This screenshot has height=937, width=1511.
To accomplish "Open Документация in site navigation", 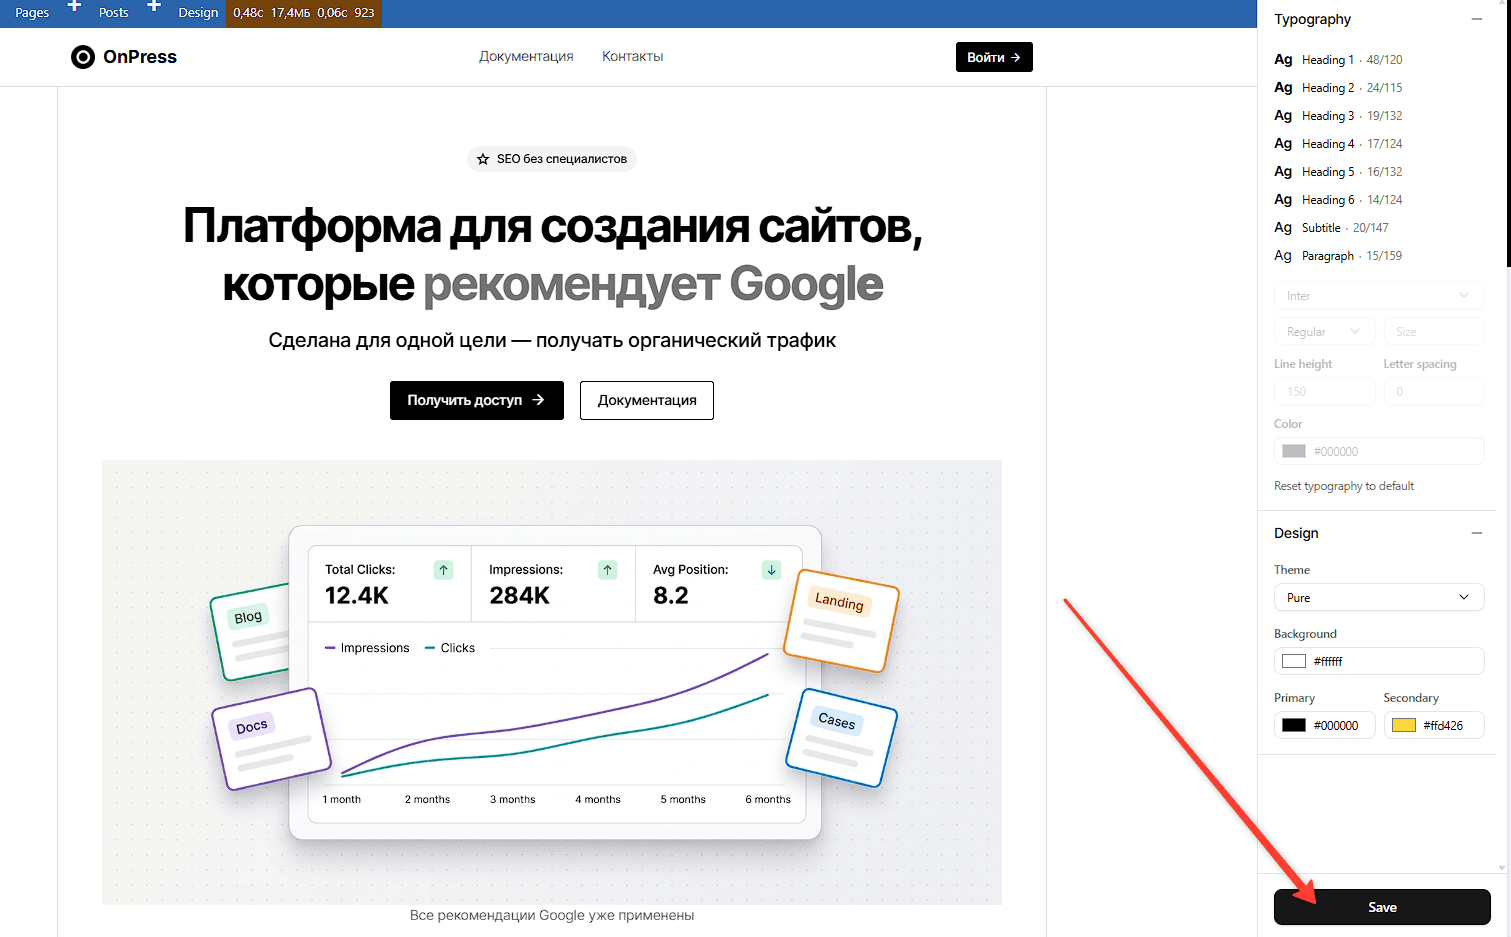I will point(526,57).
